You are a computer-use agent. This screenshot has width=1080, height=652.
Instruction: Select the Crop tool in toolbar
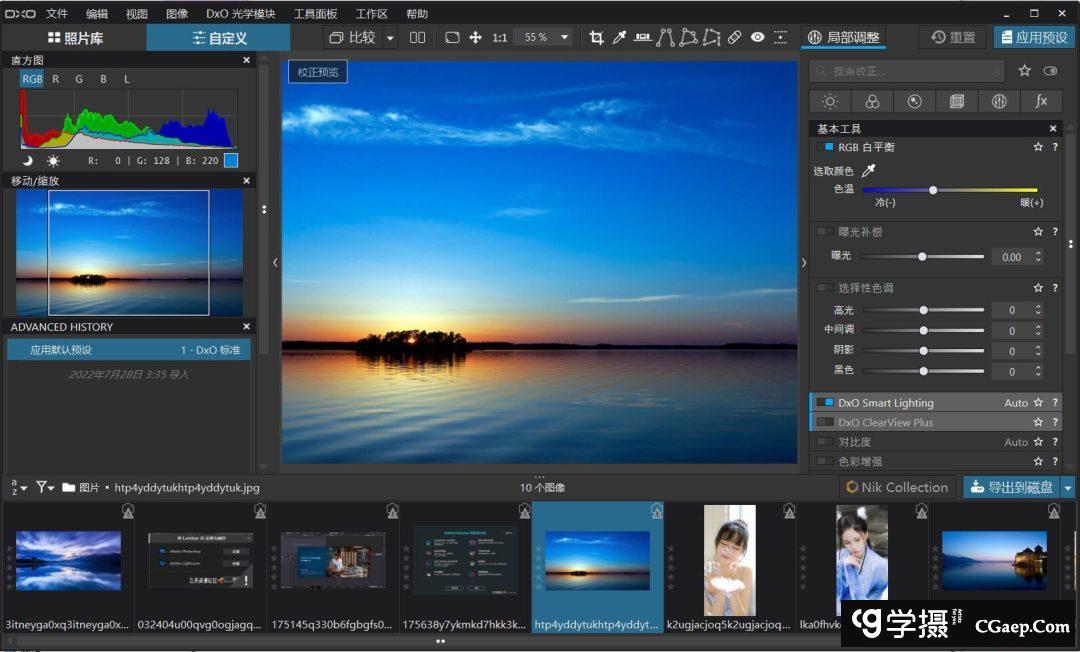[x=597, y=37]
